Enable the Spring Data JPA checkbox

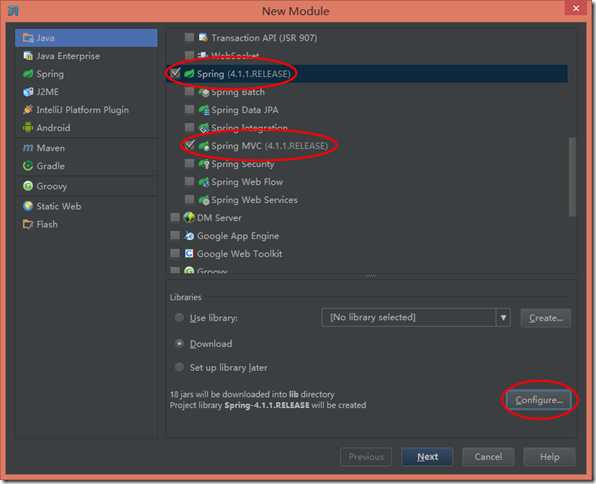click(x=189, y=109)
